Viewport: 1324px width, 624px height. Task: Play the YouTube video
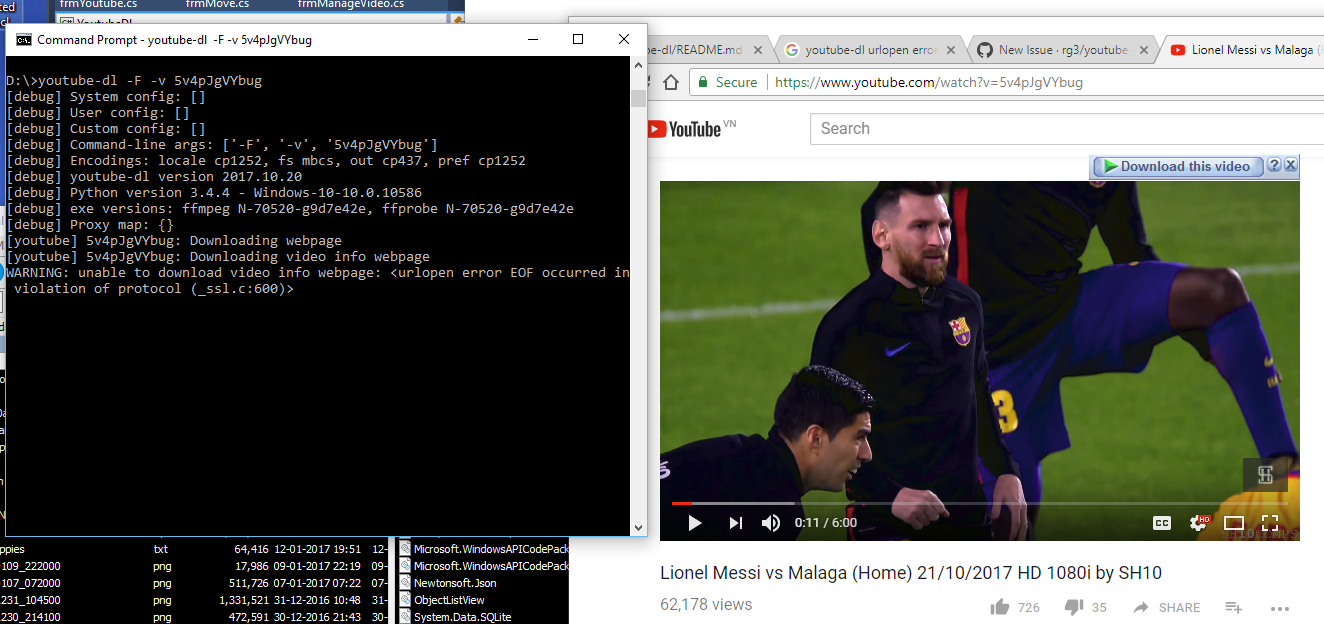pyautogui.click(x=695, y=522)
